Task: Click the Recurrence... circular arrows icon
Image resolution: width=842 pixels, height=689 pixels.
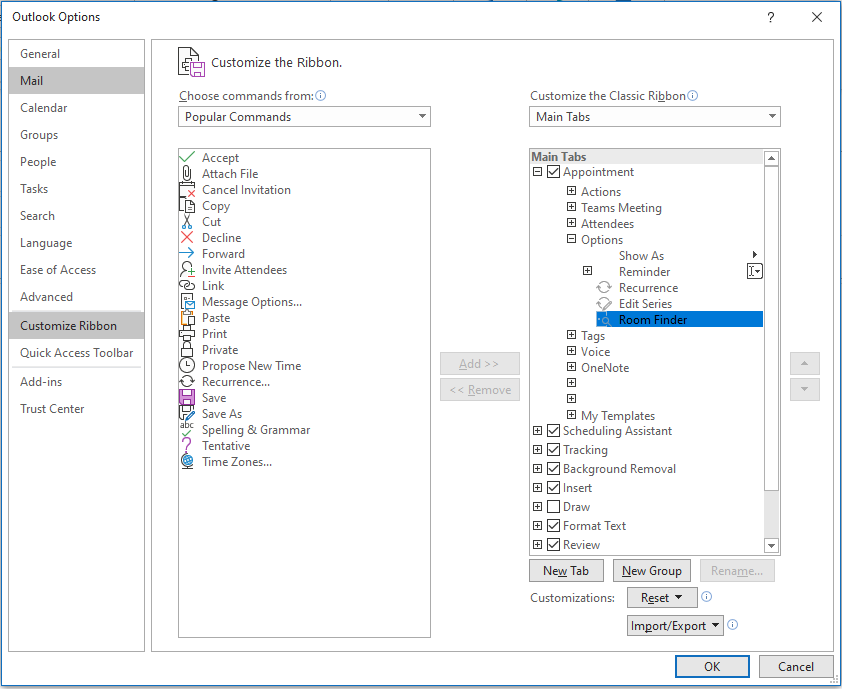Action: 187,382
